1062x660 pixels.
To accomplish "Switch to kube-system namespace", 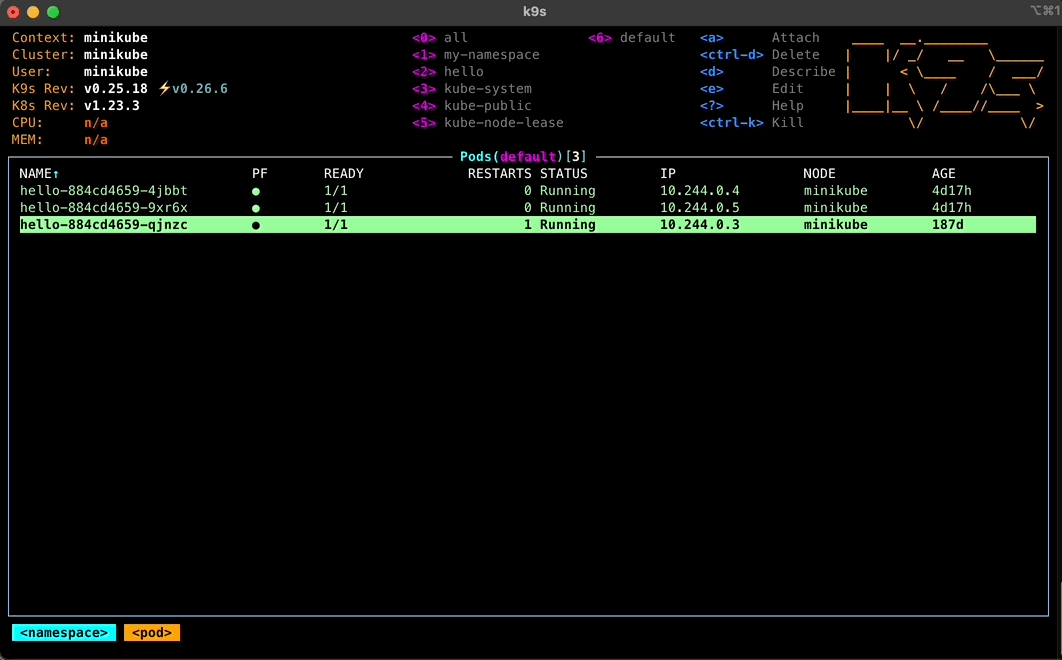I will tap(472, 88).
